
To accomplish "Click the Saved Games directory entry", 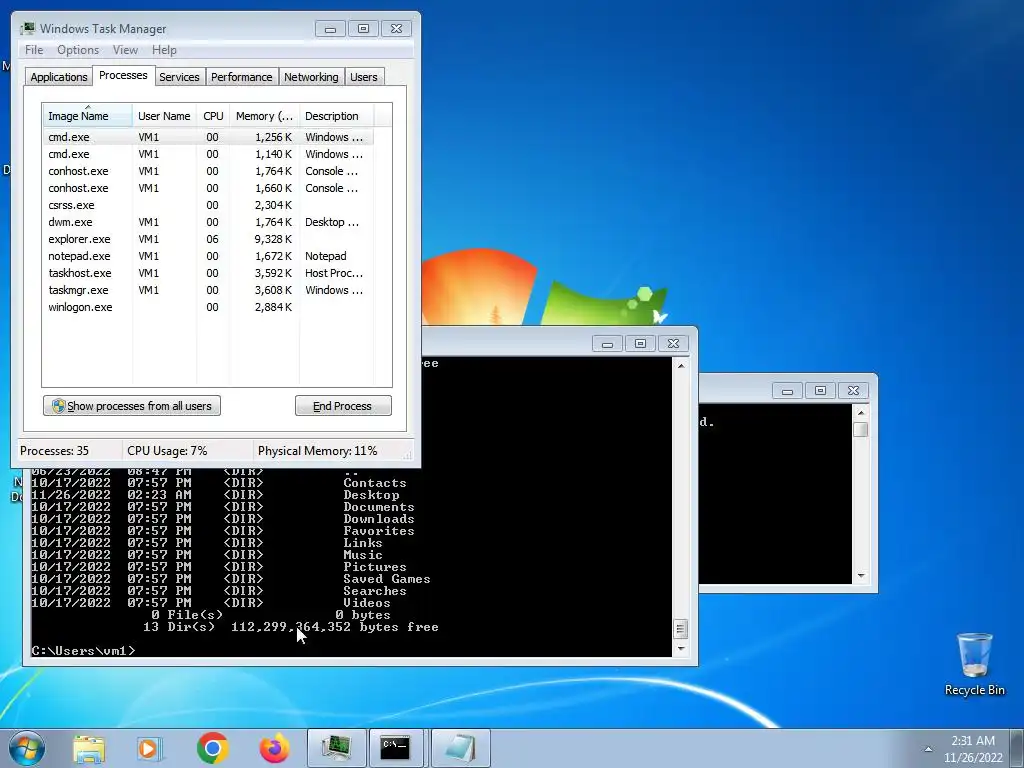I will (387, 579).
